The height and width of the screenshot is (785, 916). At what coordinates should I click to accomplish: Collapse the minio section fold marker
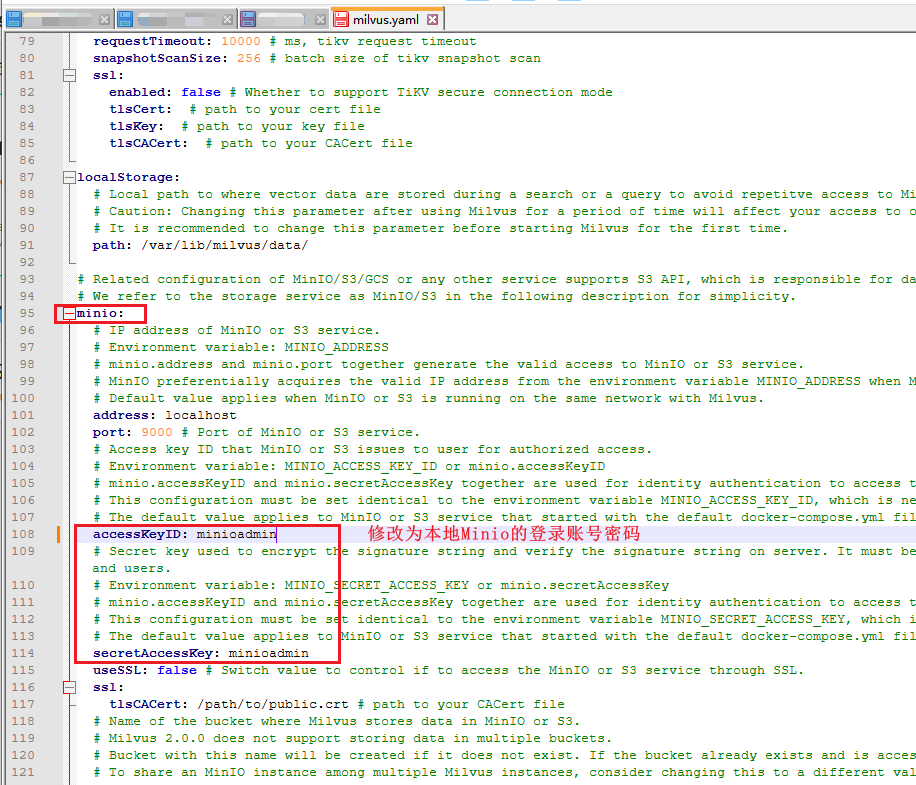tap(70, 314)
